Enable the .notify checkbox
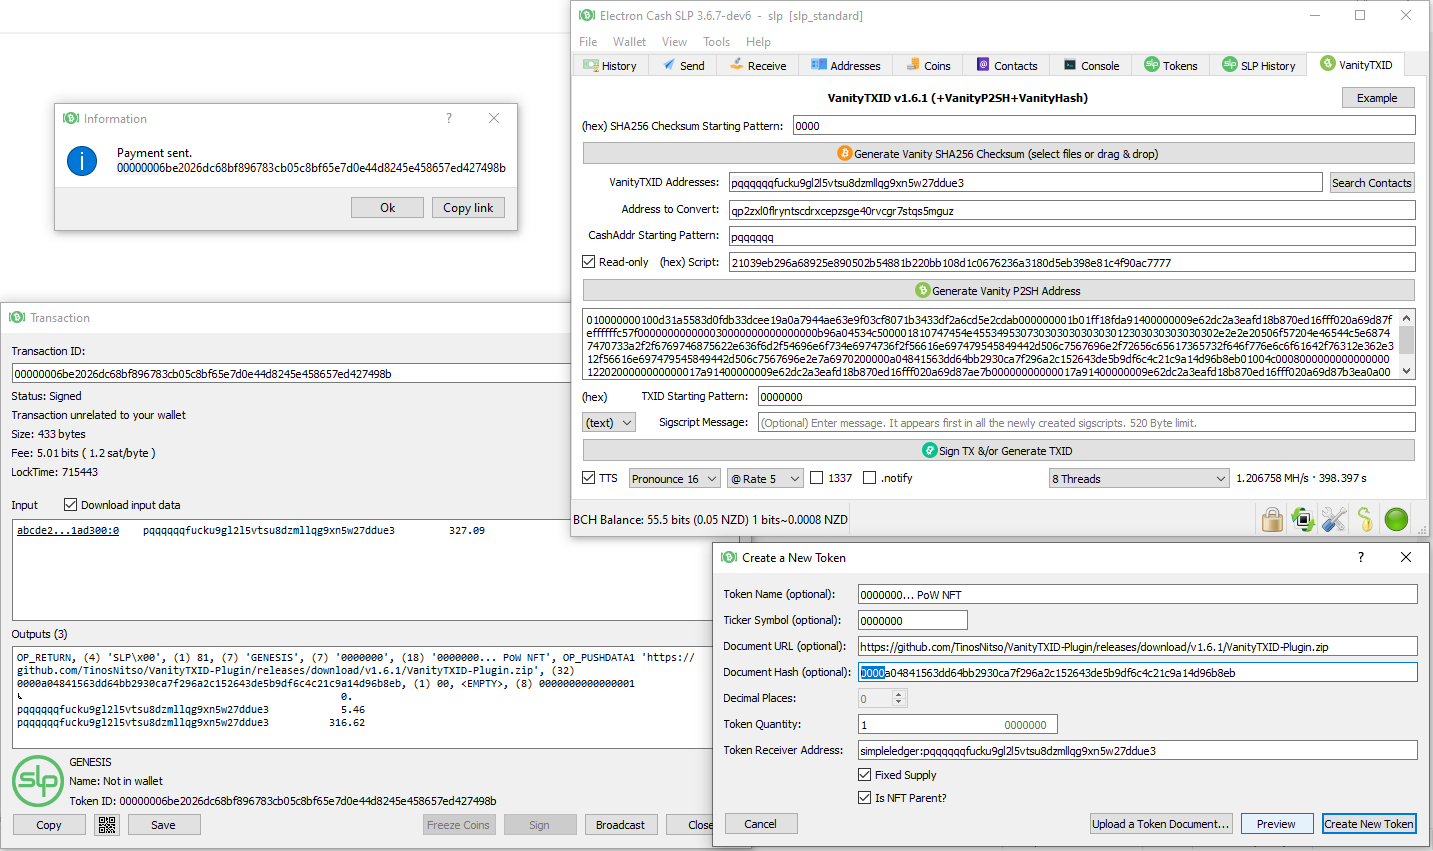The width and height of the screenshot is (1433, 851). (870, 477)
